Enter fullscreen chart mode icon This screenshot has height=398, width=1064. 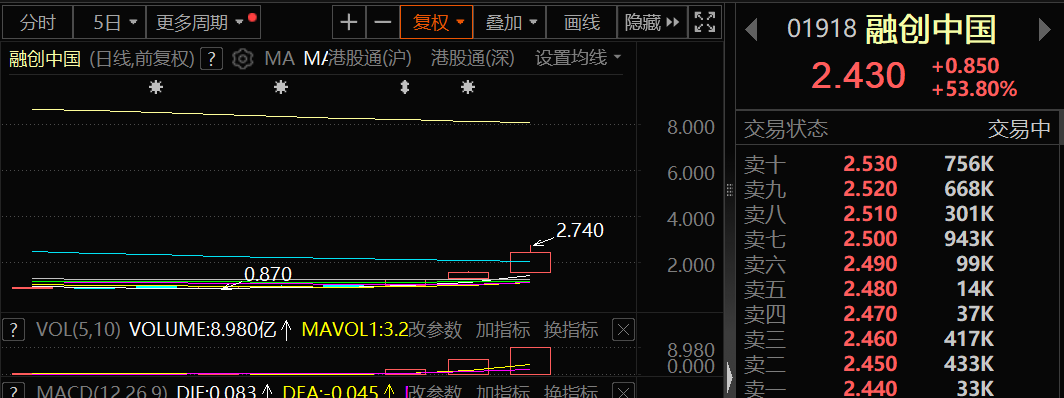[705, 22]
